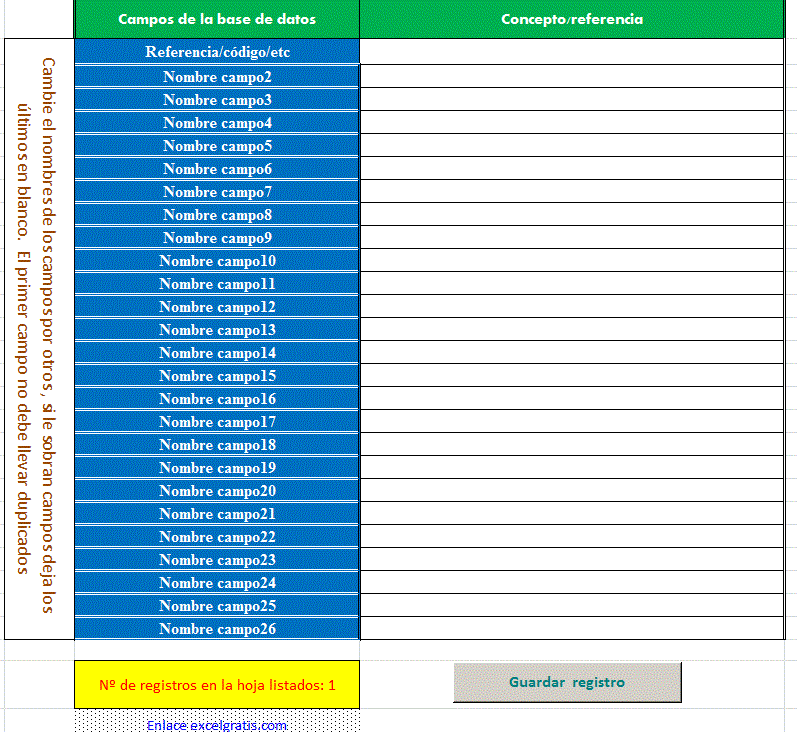Click the input cell beside Nombre campo6
This screenshot has width=797, height=732.
[572, 168]
